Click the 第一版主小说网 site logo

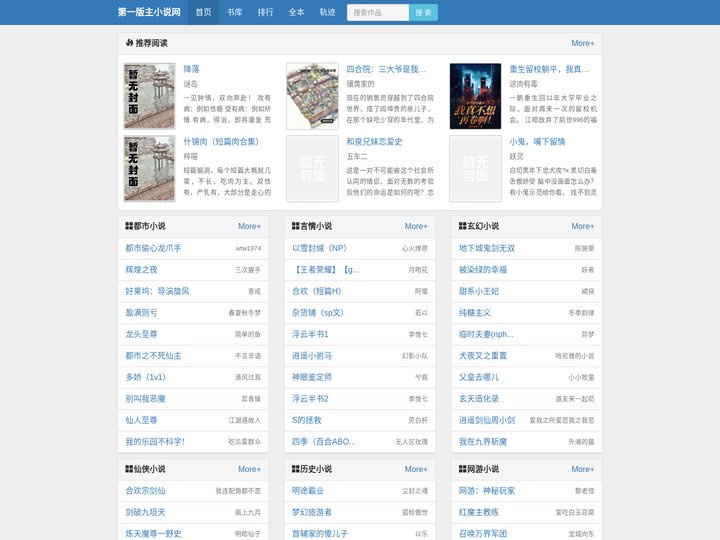[149, 12]
